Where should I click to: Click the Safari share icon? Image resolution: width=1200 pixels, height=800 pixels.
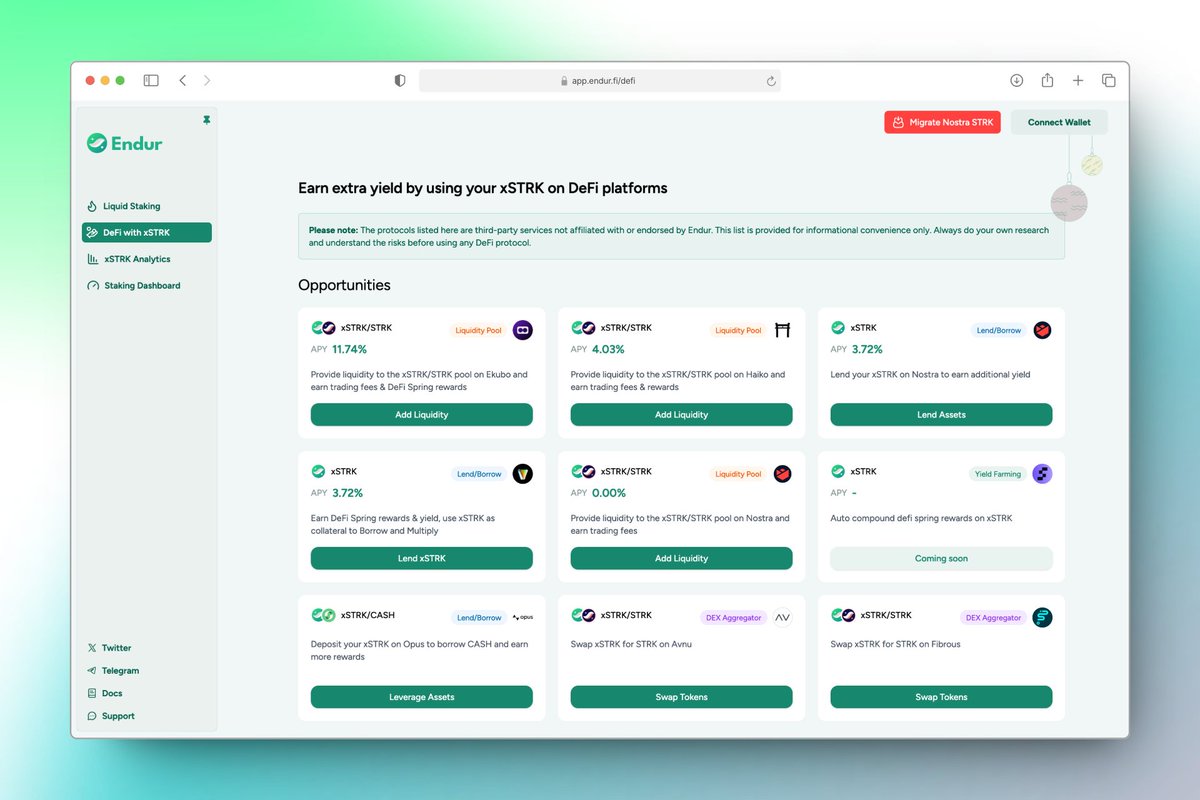click(x=1048, y=80)
